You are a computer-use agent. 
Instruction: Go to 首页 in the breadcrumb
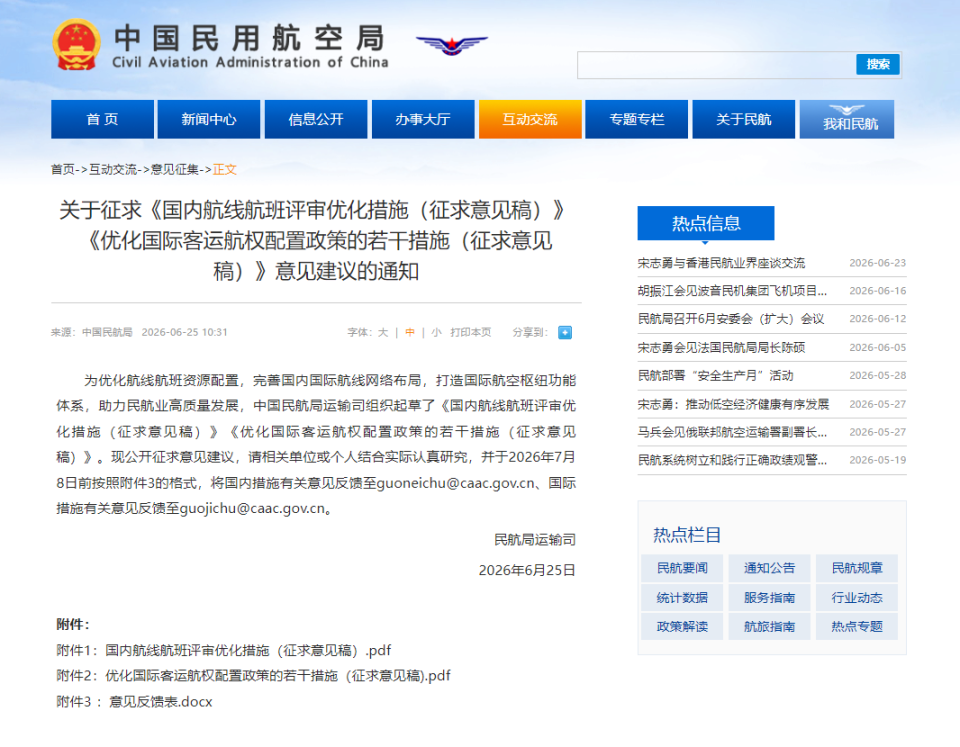(x=62, y=170)
